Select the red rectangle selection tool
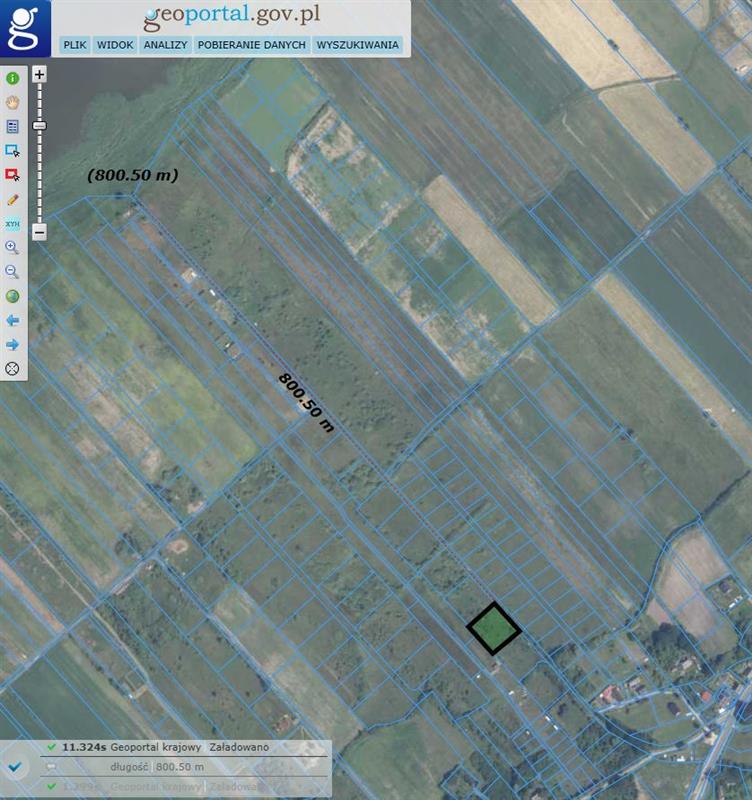 (x=13, y=175)
